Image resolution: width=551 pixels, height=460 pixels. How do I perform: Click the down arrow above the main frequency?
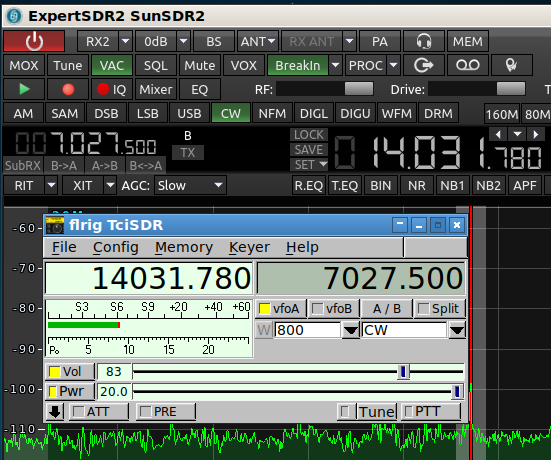(517, 134)
